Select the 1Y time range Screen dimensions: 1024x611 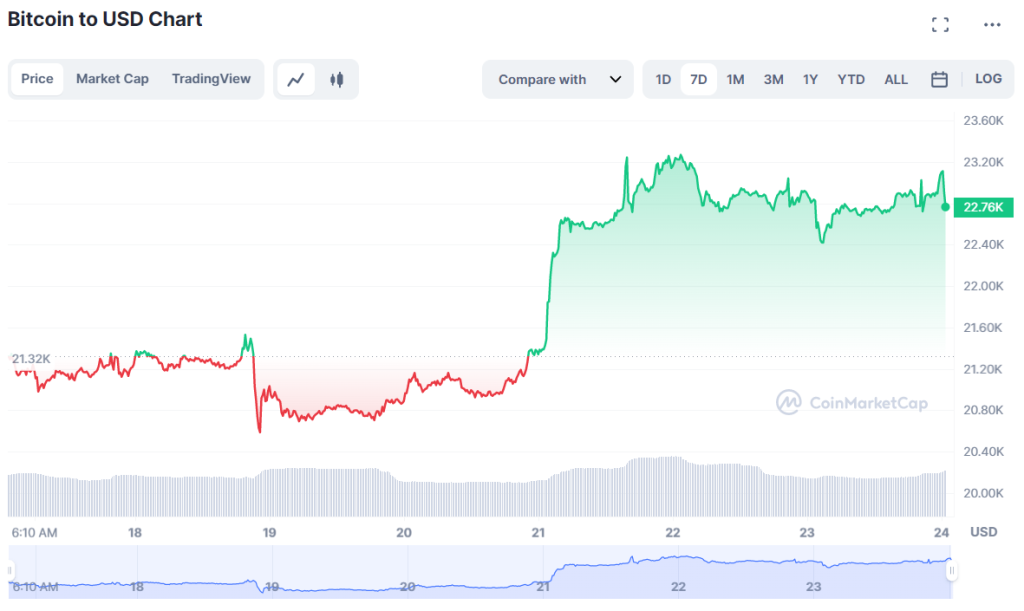tap(810, 78)
